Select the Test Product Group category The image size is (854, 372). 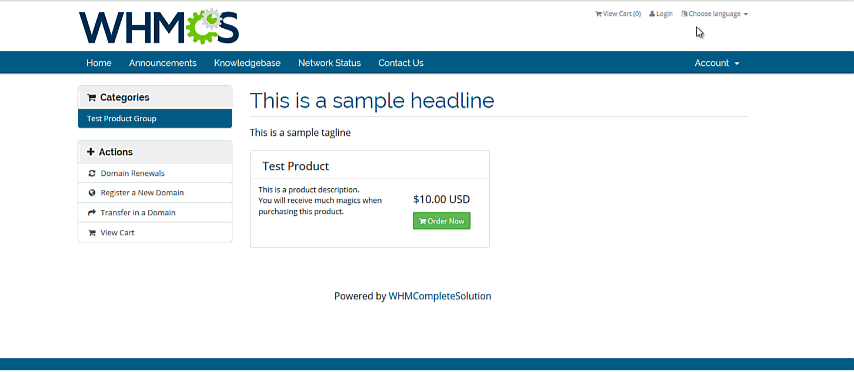[155, 119]
